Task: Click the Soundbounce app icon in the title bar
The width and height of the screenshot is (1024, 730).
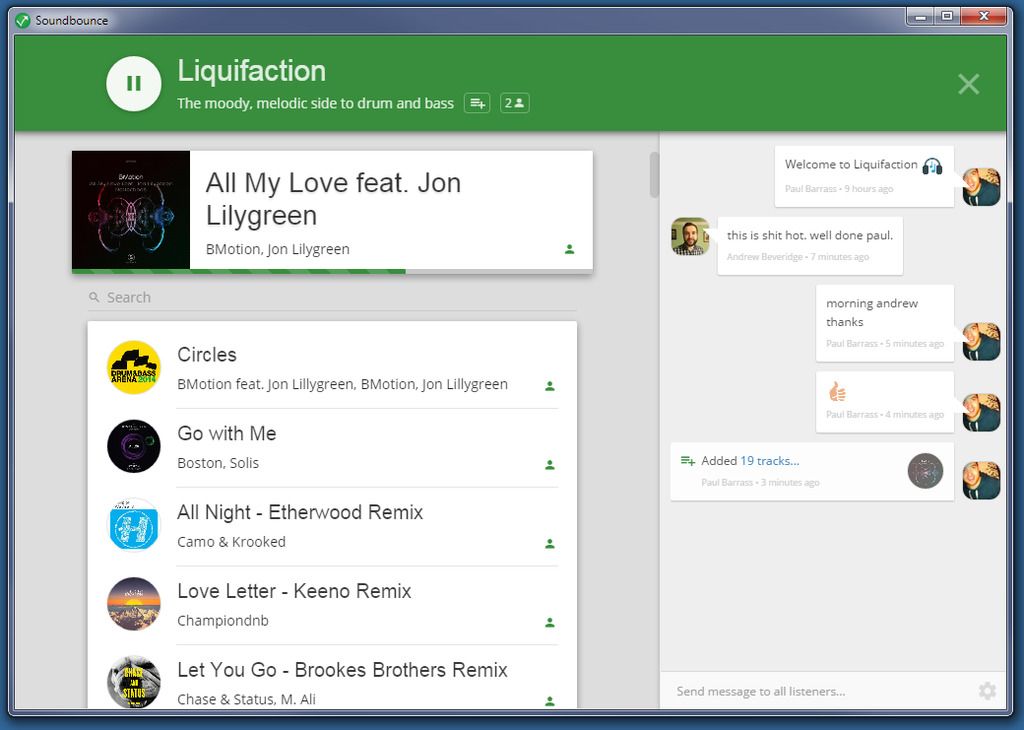Action: 23,20
